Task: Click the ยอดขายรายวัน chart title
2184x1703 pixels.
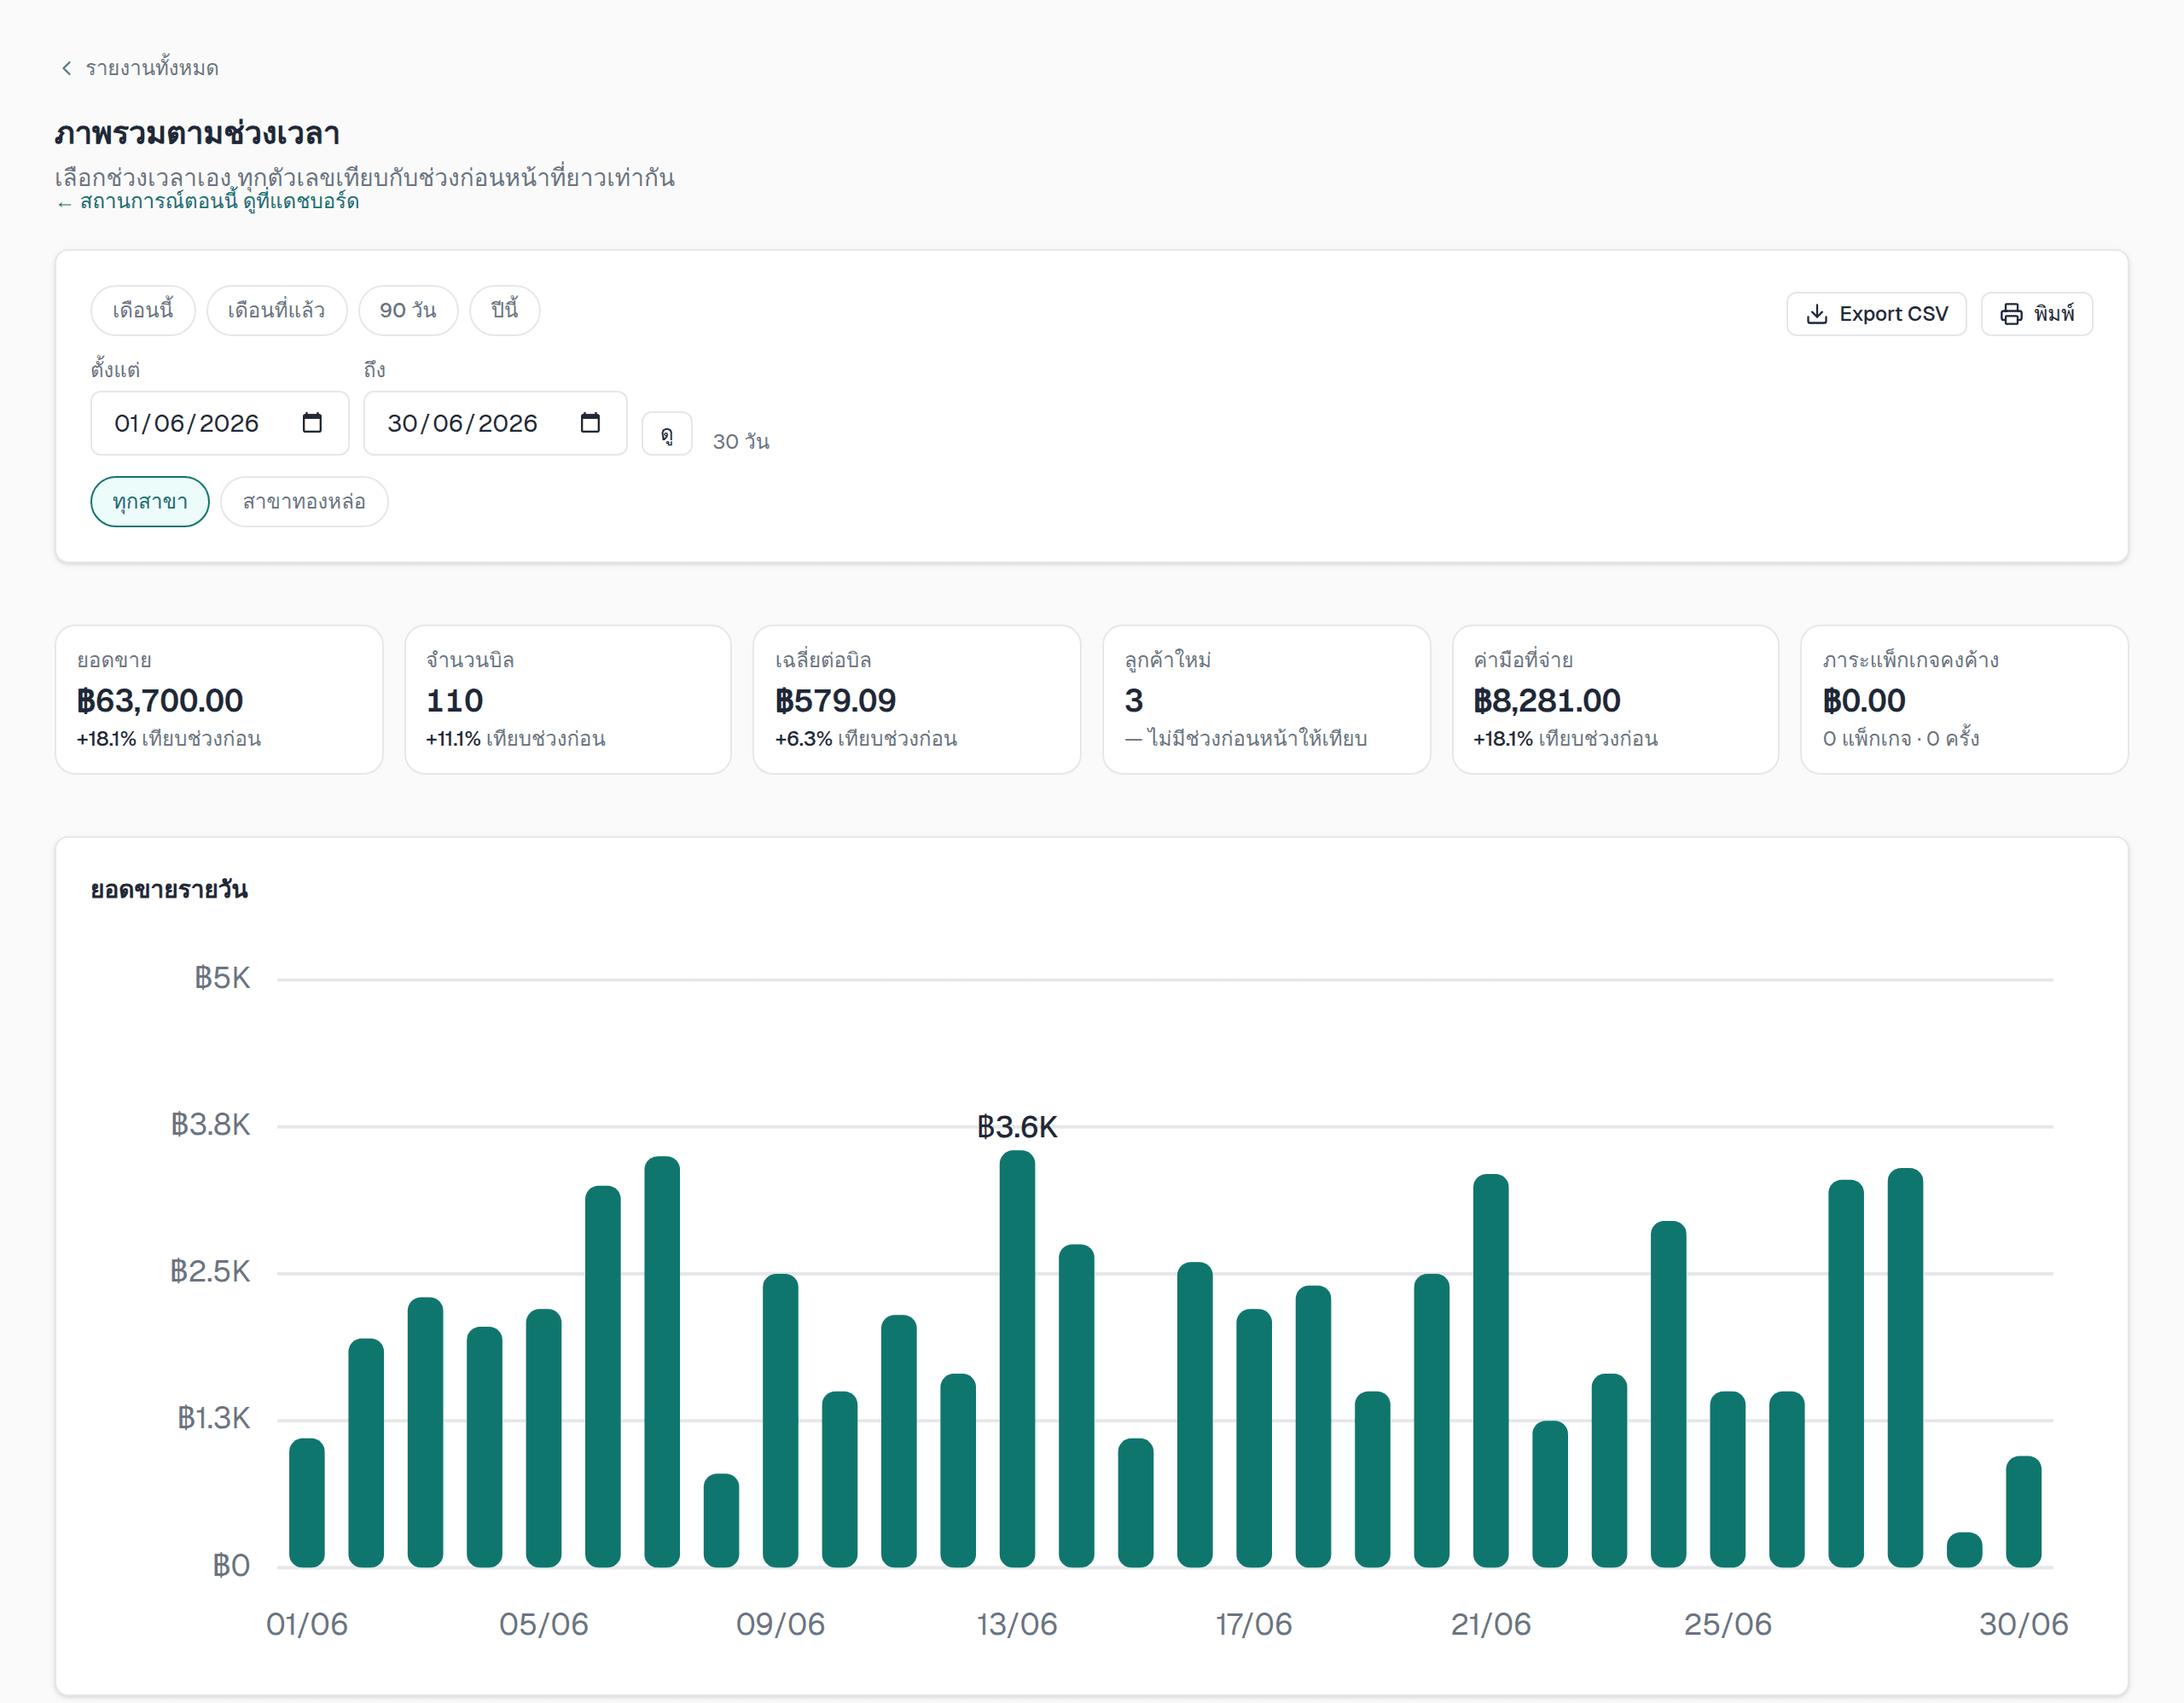Action: coord(169,889)
